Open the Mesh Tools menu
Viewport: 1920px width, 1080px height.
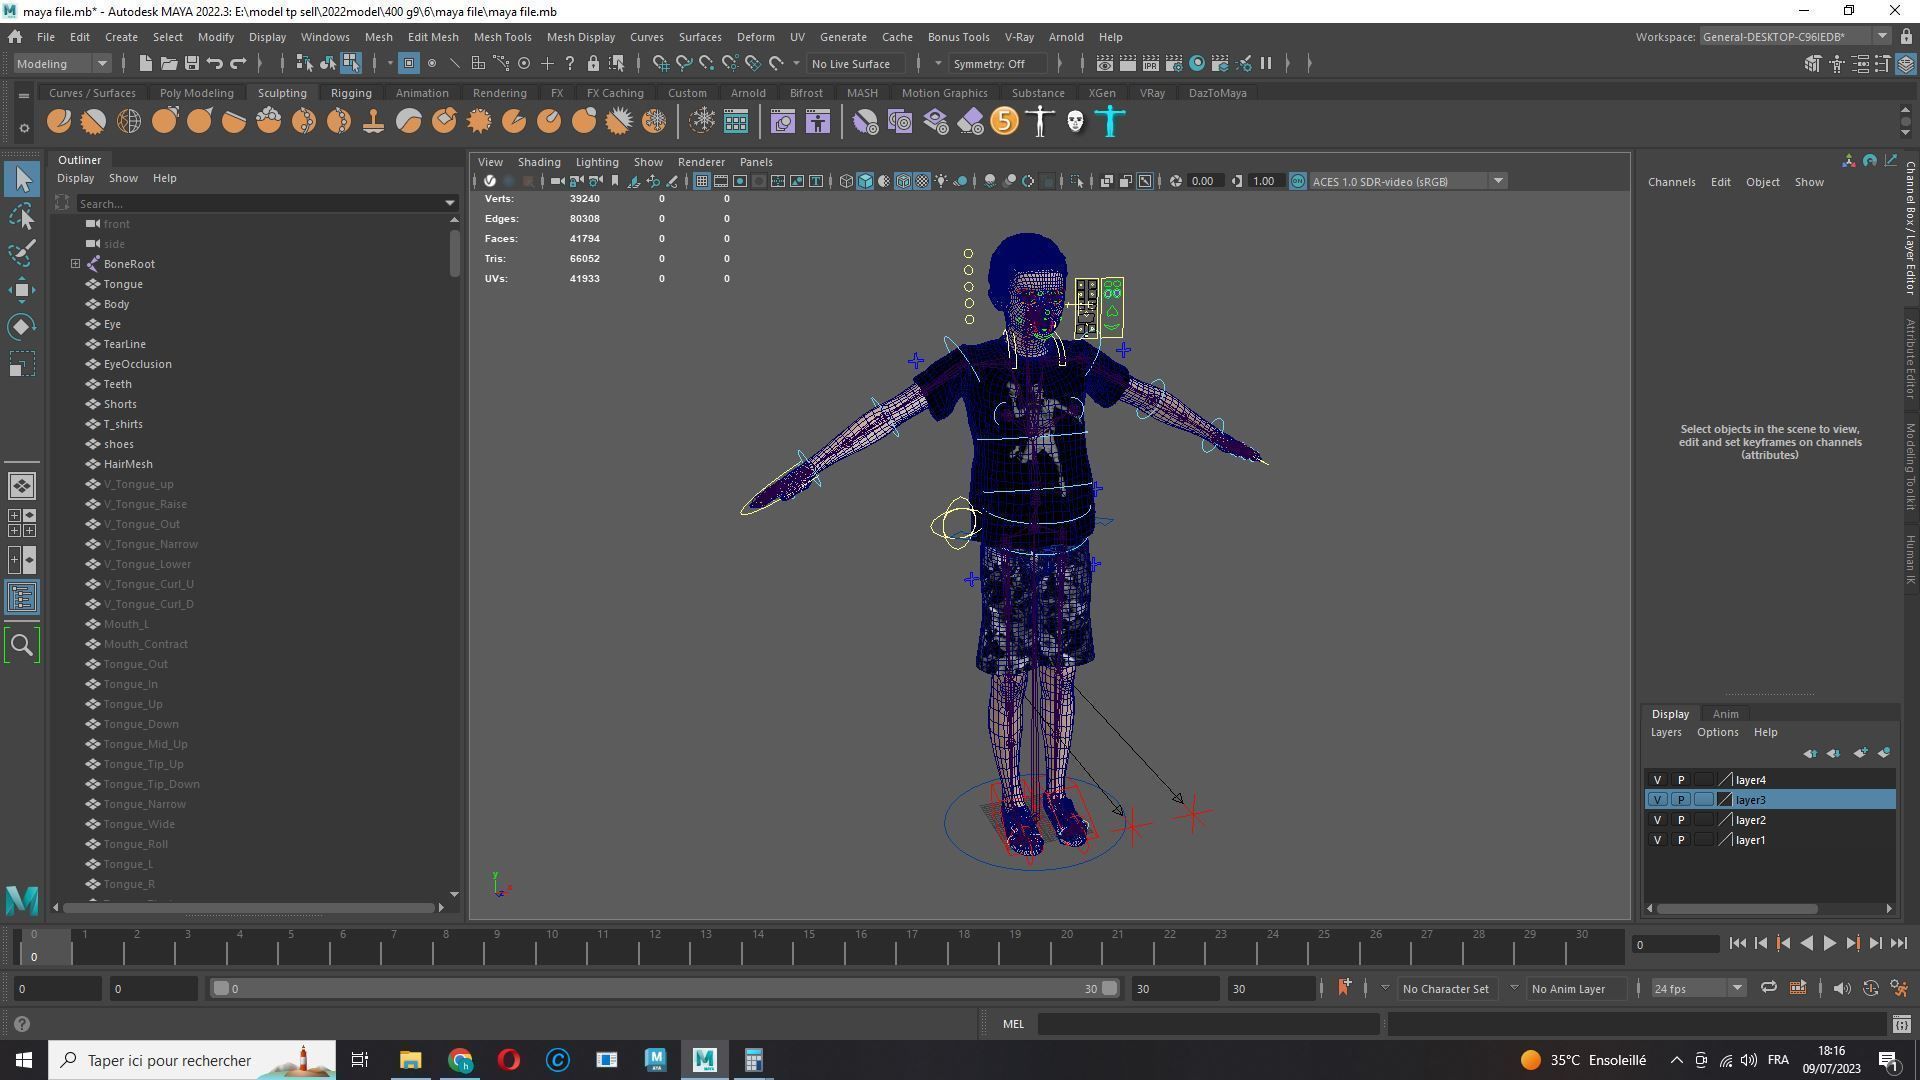[502, 37]
